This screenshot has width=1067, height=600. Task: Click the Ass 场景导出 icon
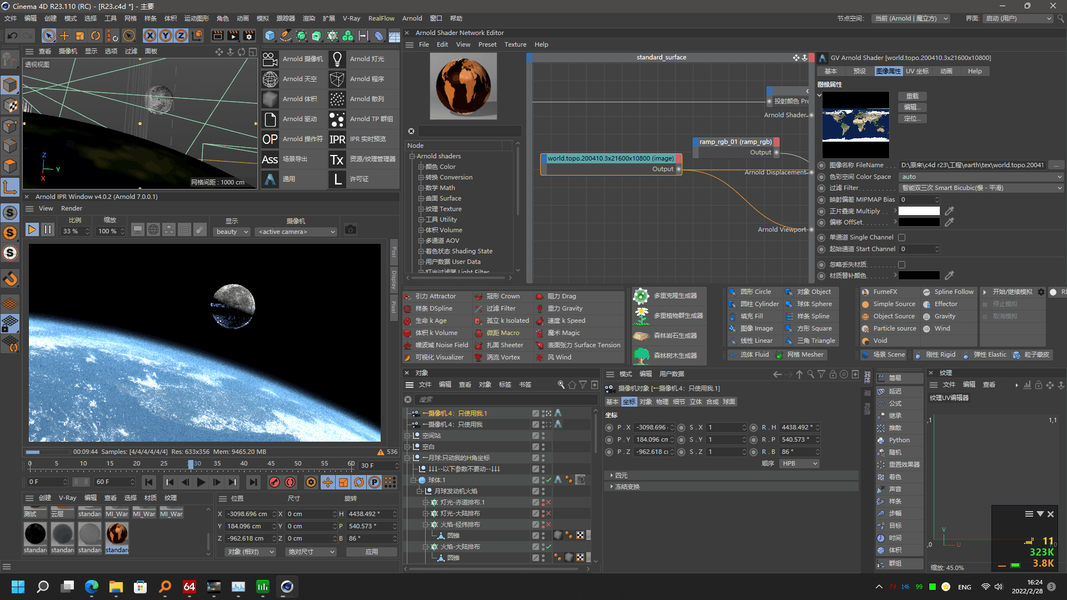coord(270,159)
